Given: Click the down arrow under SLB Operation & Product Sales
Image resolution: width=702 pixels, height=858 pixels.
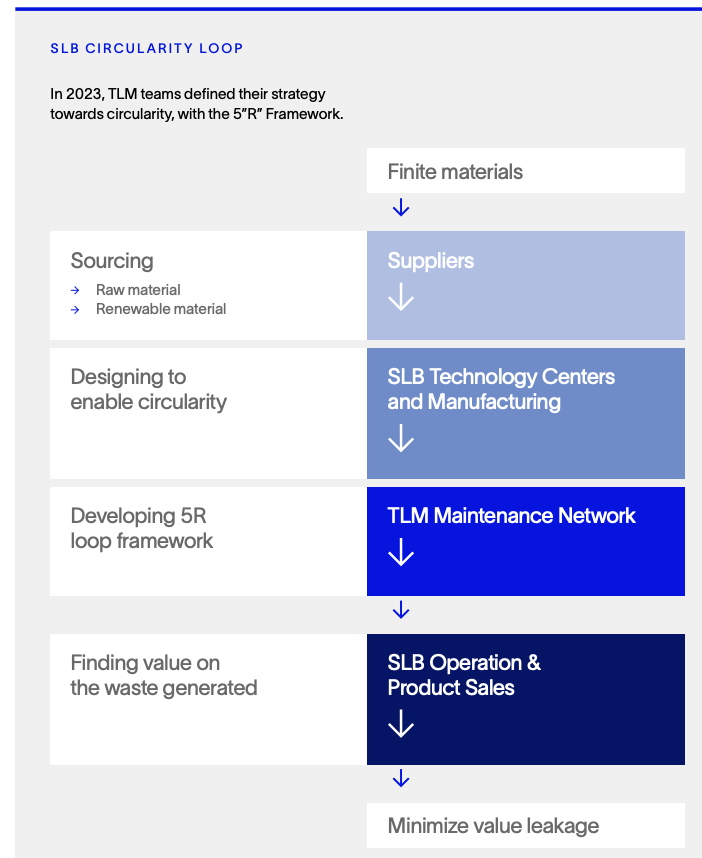Looking at the screenshot, I should point(401,723).
